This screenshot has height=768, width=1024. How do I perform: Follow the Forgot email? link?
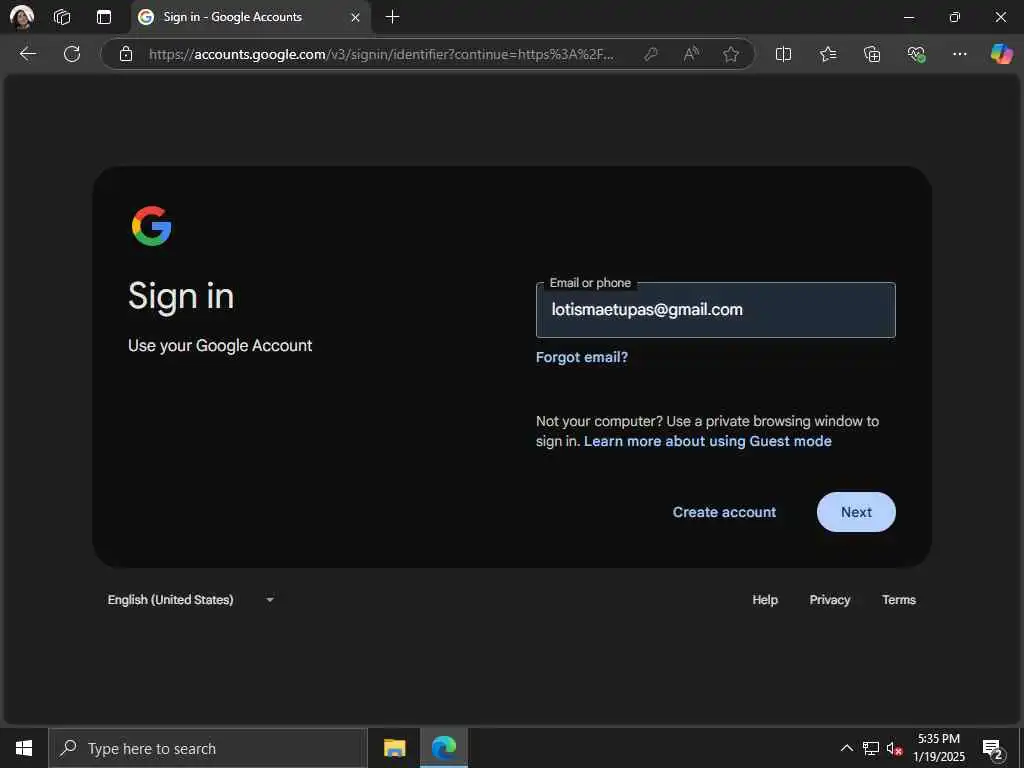point(582,357)
